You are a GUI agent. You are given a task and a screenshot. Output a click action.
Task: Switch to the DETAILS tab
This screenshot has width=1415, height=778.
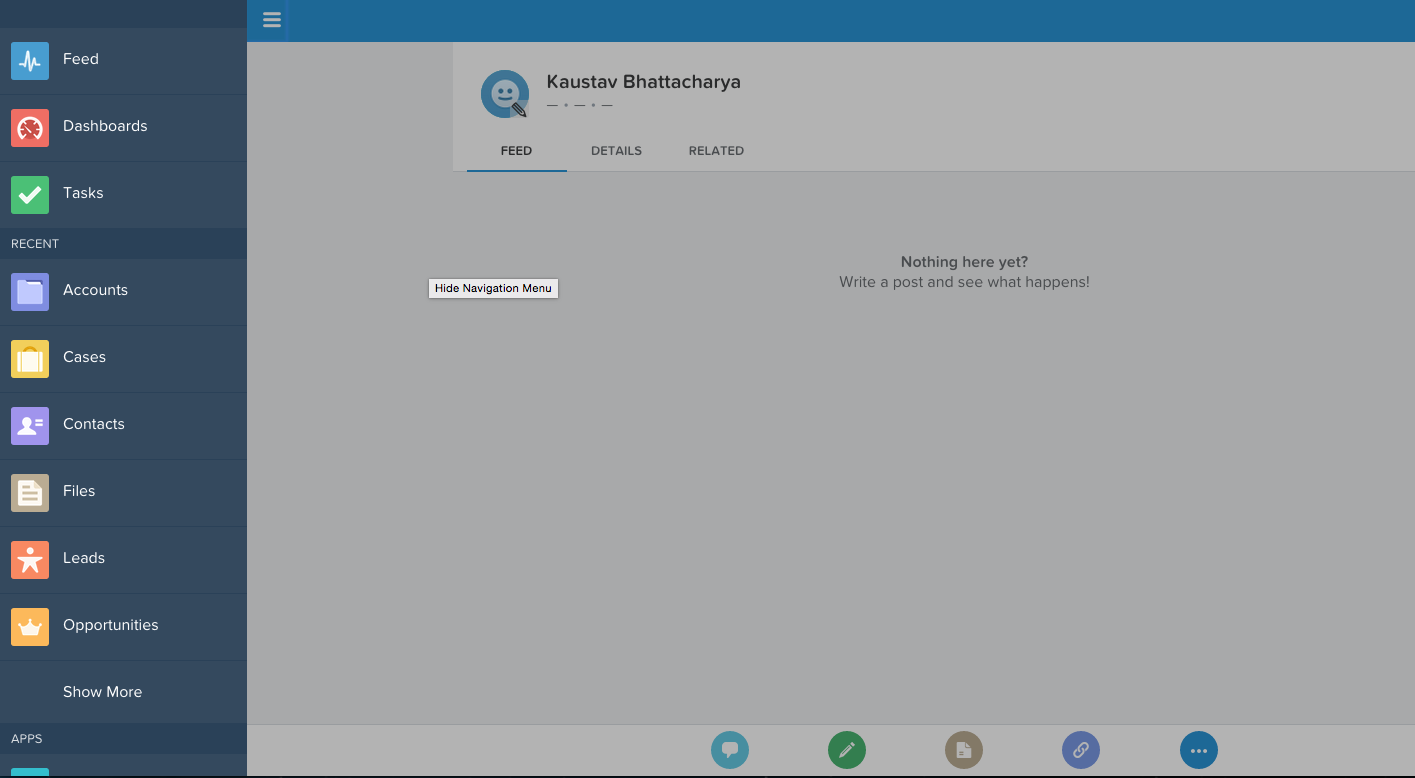tap(616, 150)
